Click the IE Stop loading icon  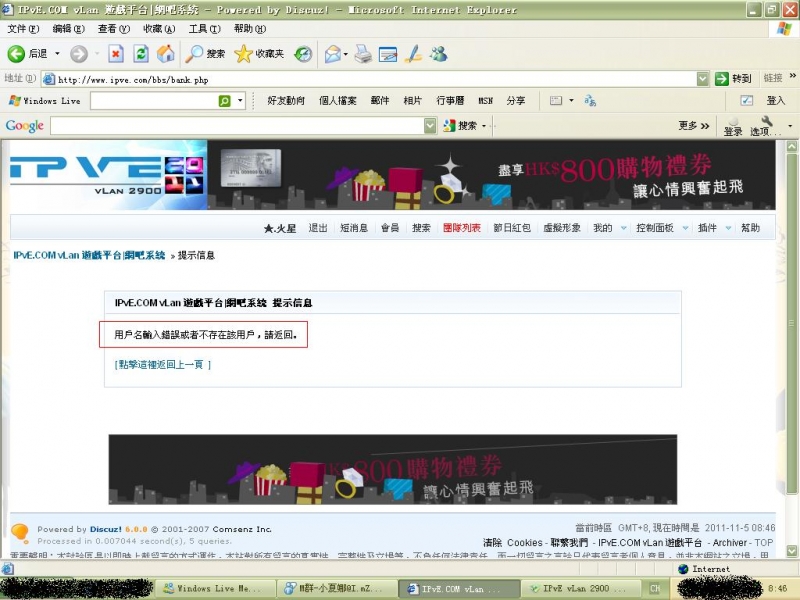[x=116, y=54]
